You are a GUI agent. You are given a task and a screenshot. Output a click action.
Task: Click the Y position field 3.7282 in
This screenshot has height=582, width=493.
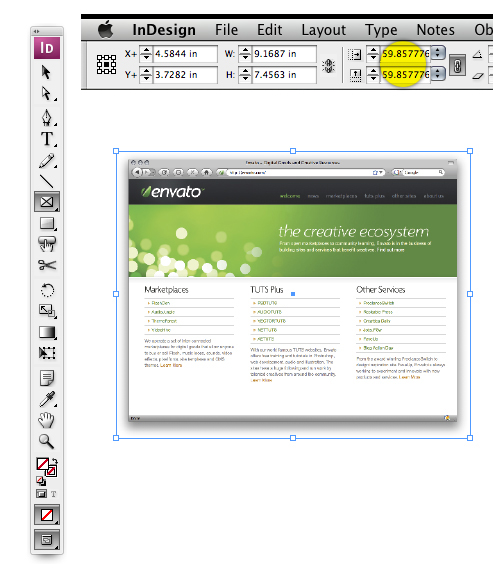(185, 75)
